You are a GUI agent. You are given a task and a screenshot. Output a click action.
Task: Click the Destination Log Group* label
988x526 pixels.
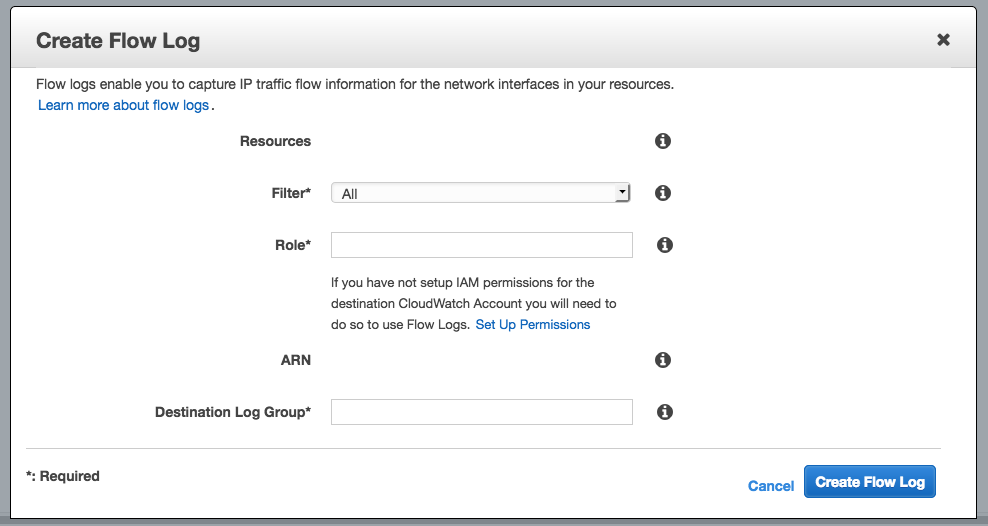(233, 412)
